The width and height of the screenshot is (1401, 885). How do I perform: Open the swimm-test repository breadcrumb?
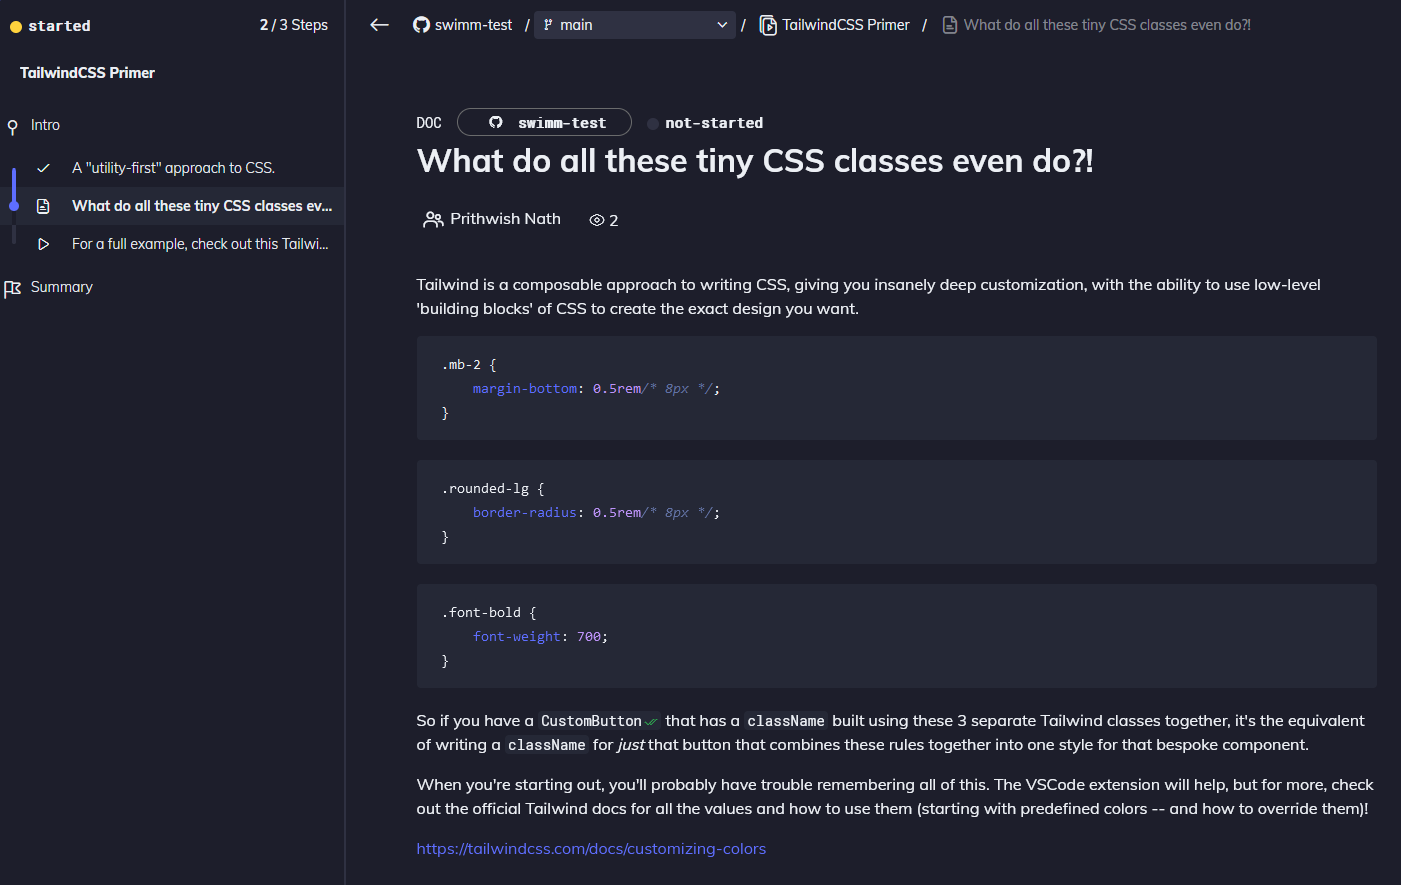(x=473, y=25)
